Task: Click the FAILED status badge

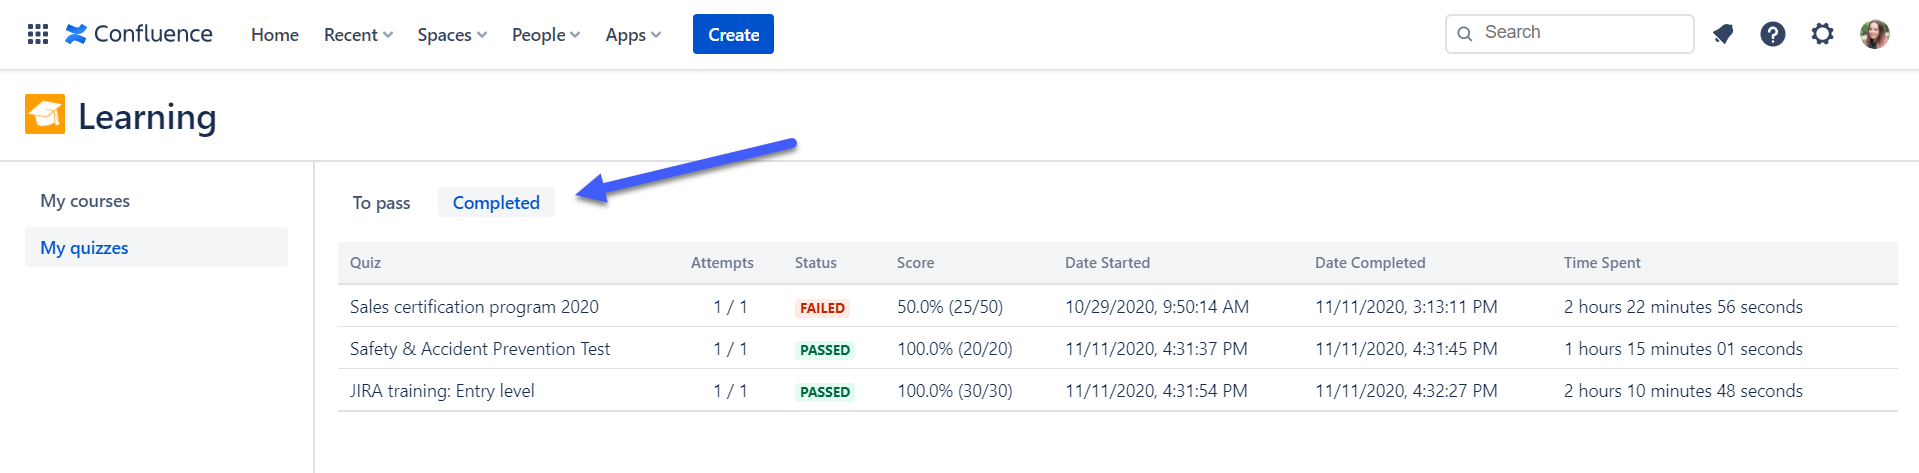Action: [822, 308]
